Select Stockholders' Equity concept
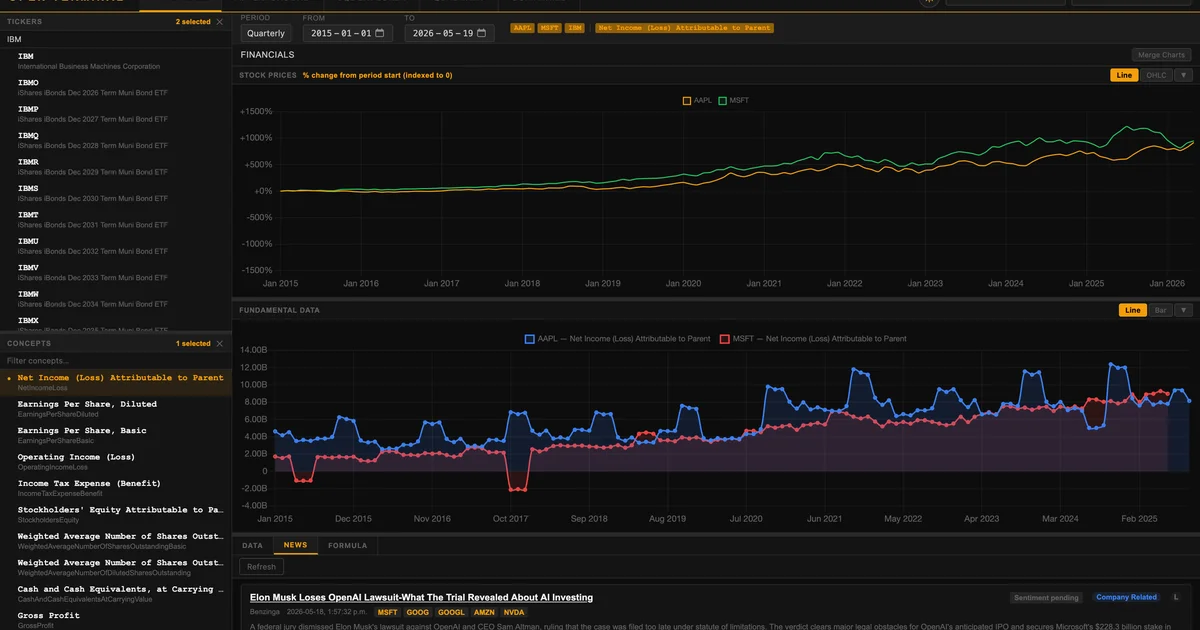Image resolution: width=1200 pixels, height=630 pixels. click(116, 514)
